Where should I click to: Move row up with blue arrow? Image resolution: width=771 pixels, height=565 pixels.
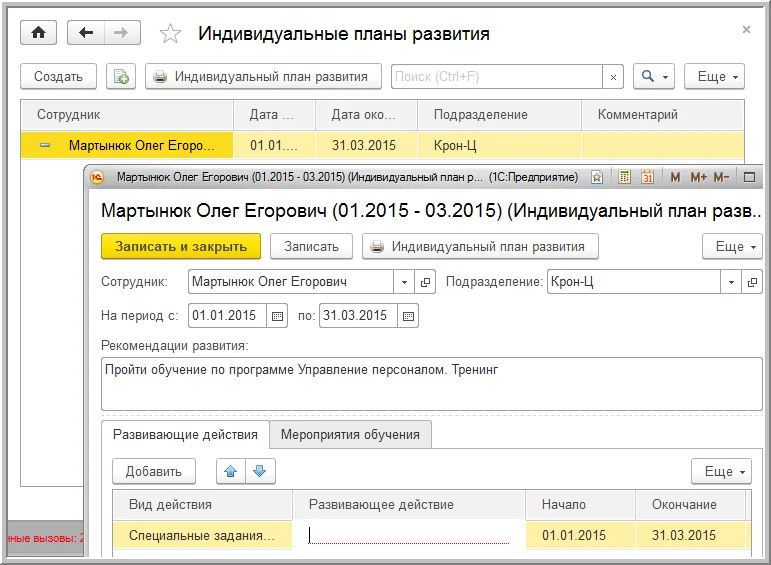(x=229, y=471)
